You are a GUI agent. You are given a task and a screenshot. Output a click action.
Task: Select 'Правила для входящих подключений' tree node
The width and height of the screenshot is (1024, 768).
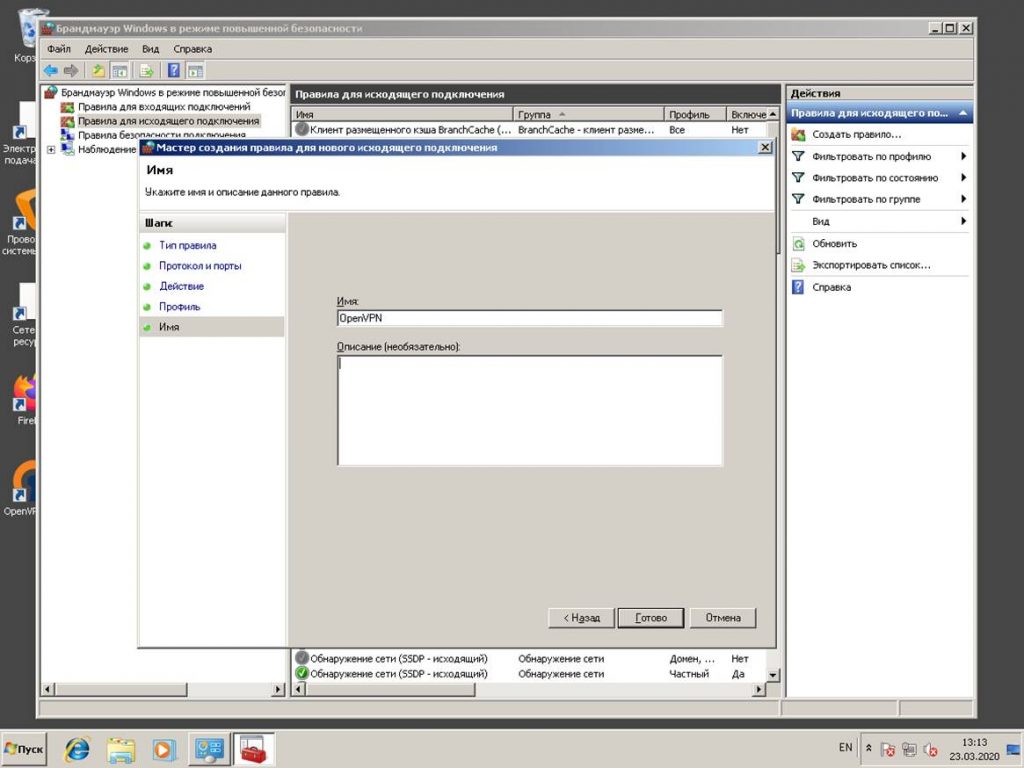coord(163,106)
